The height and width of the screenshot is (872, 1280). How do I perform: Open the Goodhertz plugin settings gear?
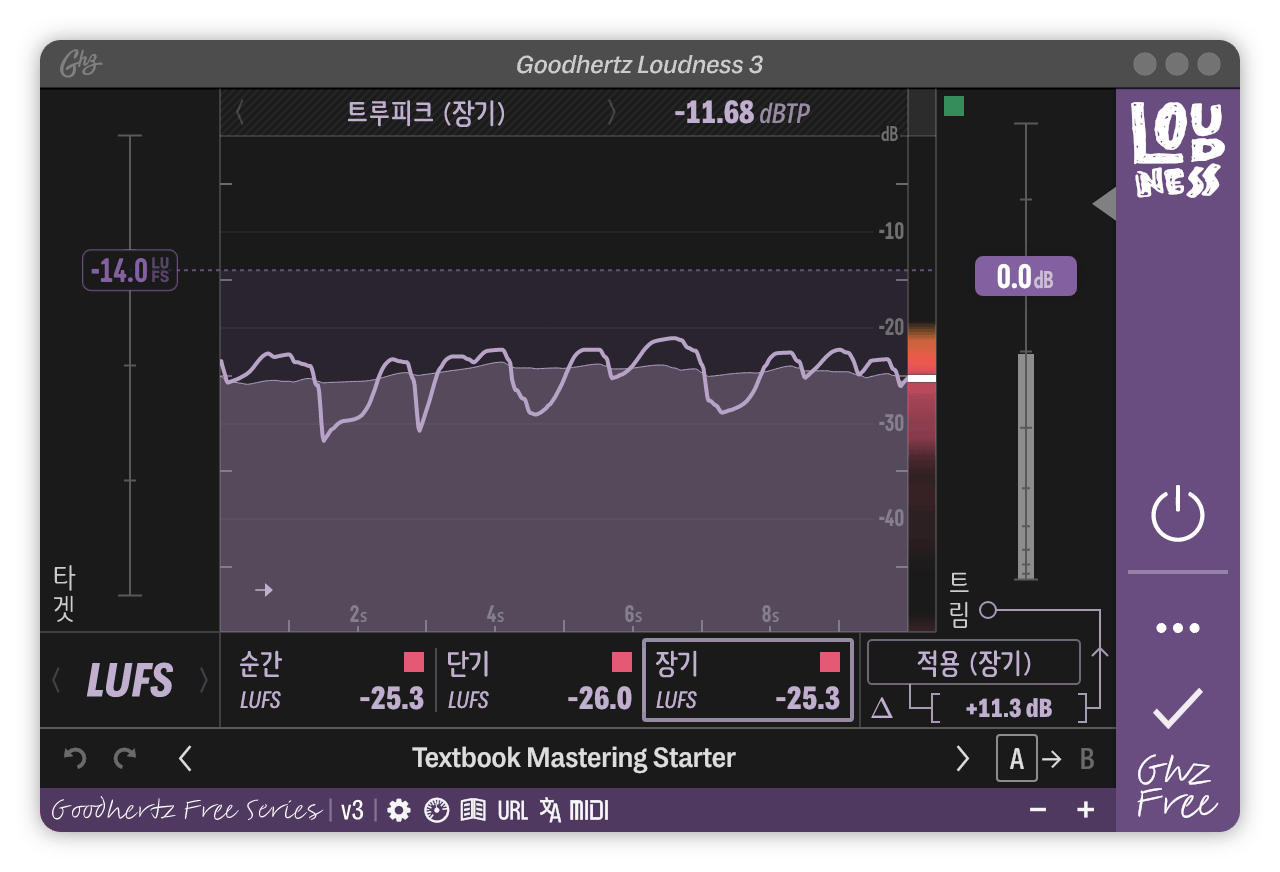(x=399, y=810)
